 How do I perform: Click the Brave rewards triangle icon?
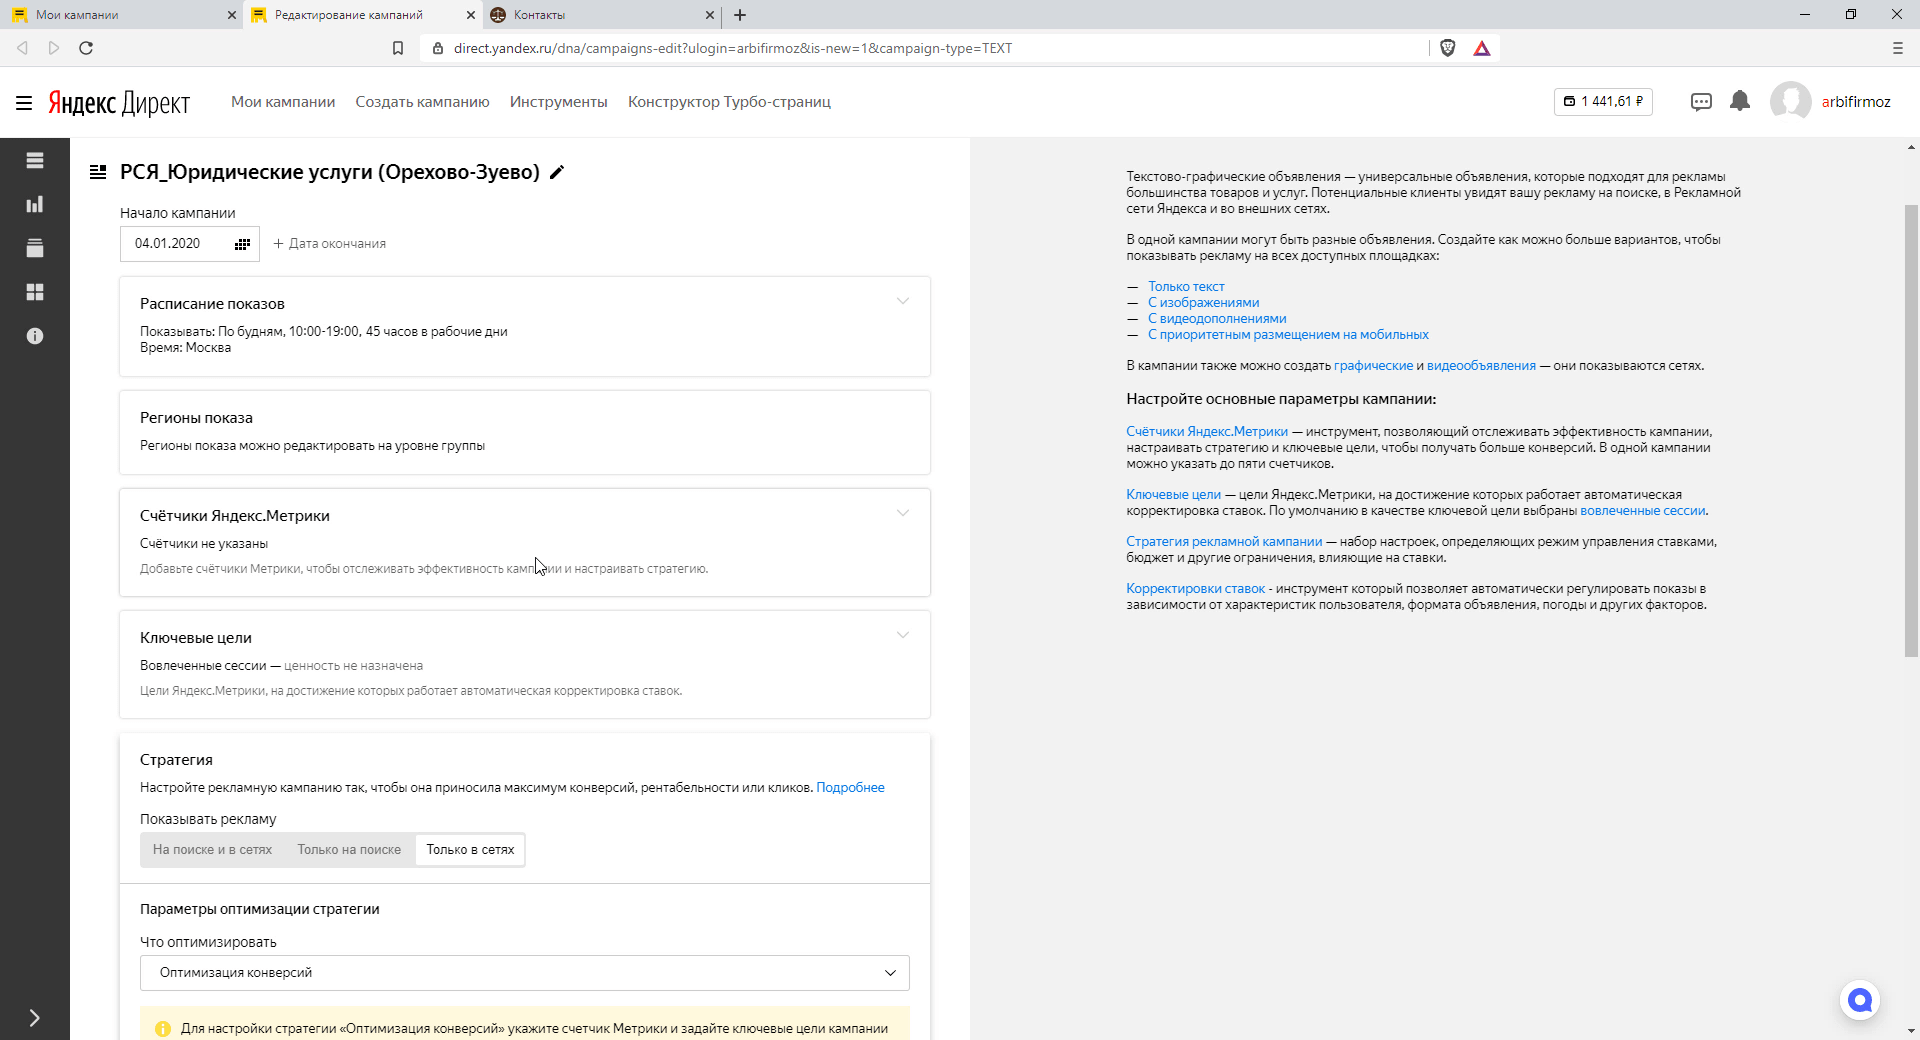point(1482,48)
